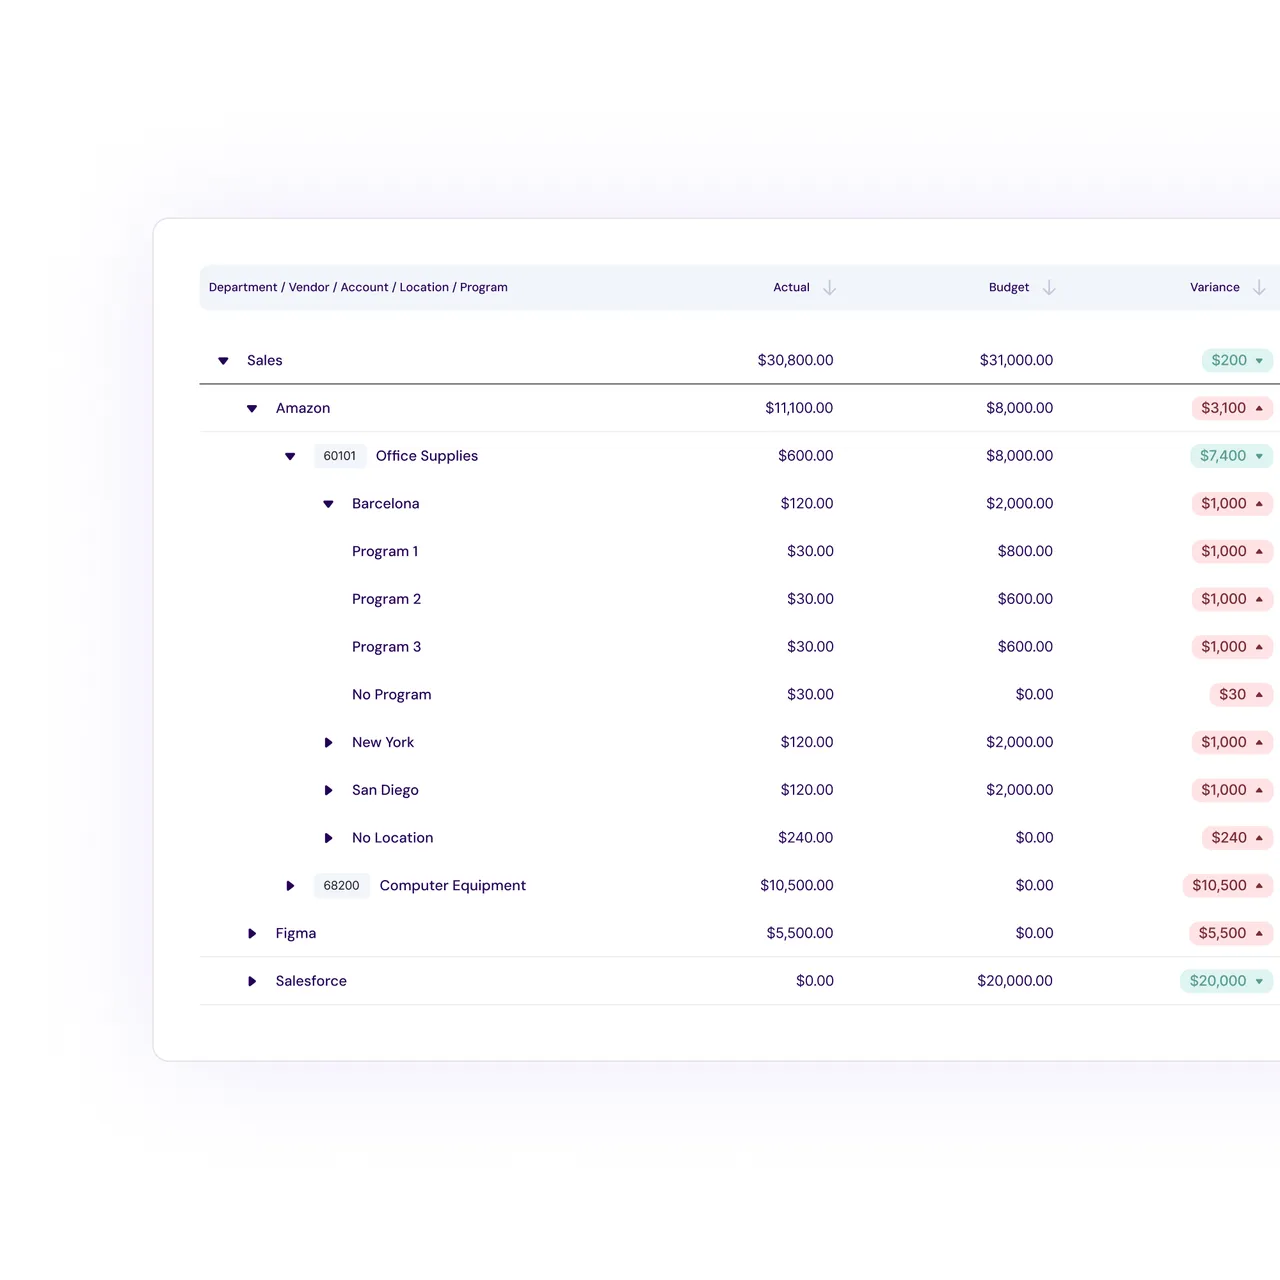This screenshot has width=1280, height=1280.
Task: Collapse the Office Supplies account
Action: click(x=290, y=456)
